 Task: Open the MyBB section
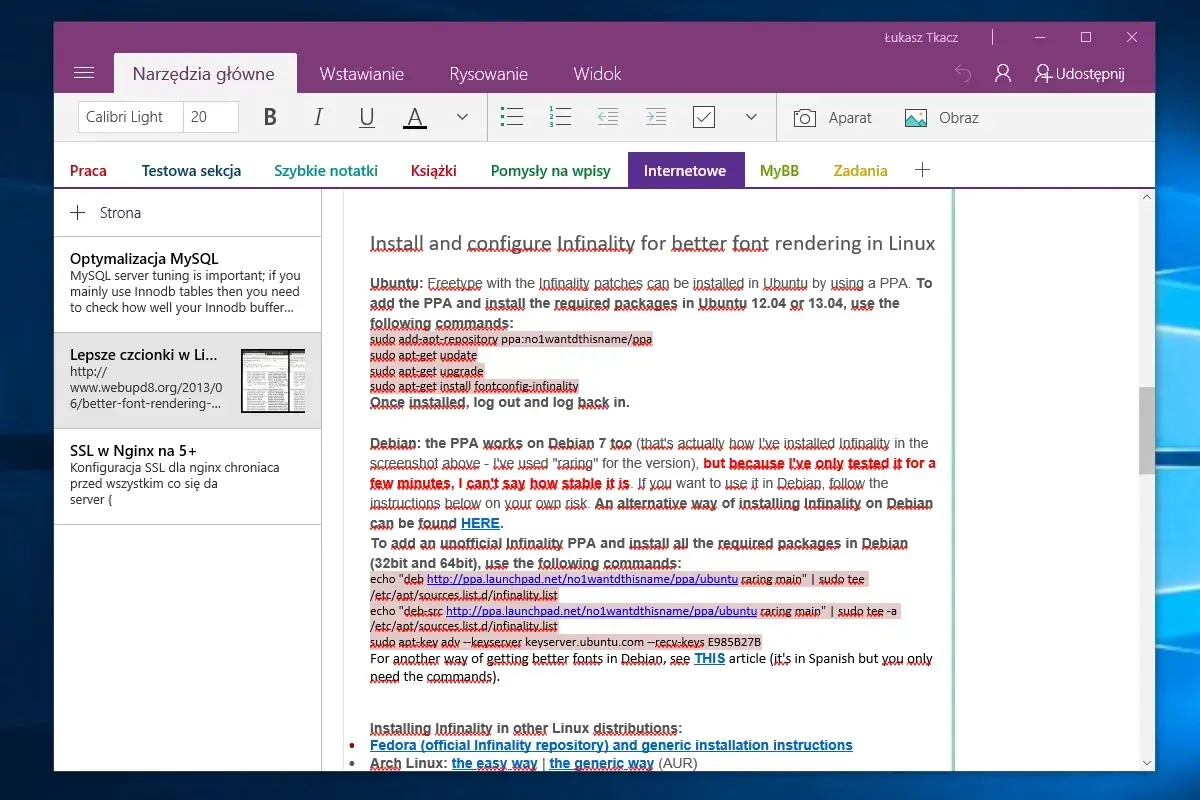click(x=780, y=170)
